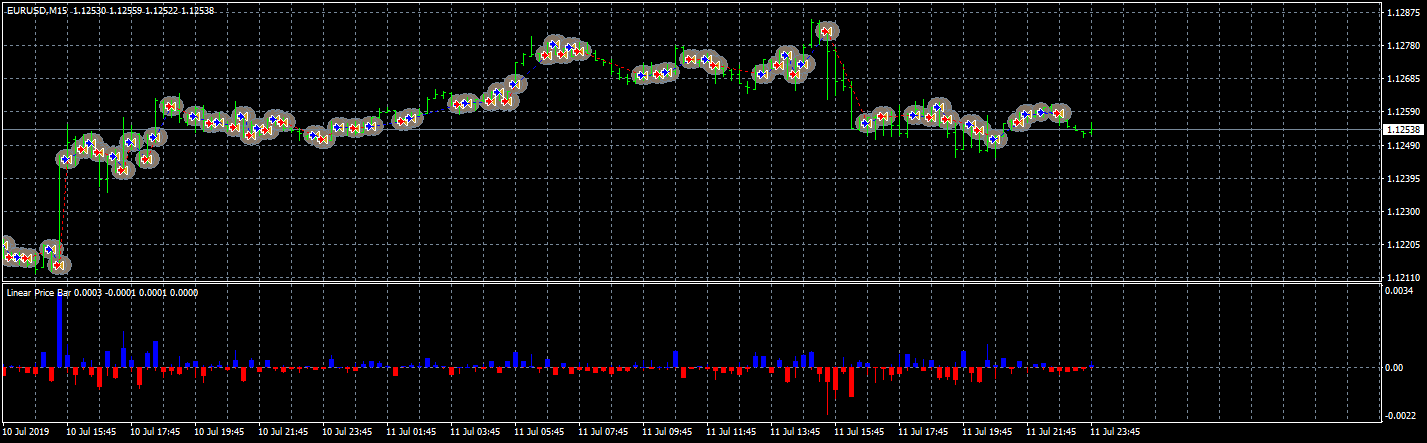Screen dimensions: 1427x443
Task: Click the 11 Jul 11:45 time label
Action: 731,432
